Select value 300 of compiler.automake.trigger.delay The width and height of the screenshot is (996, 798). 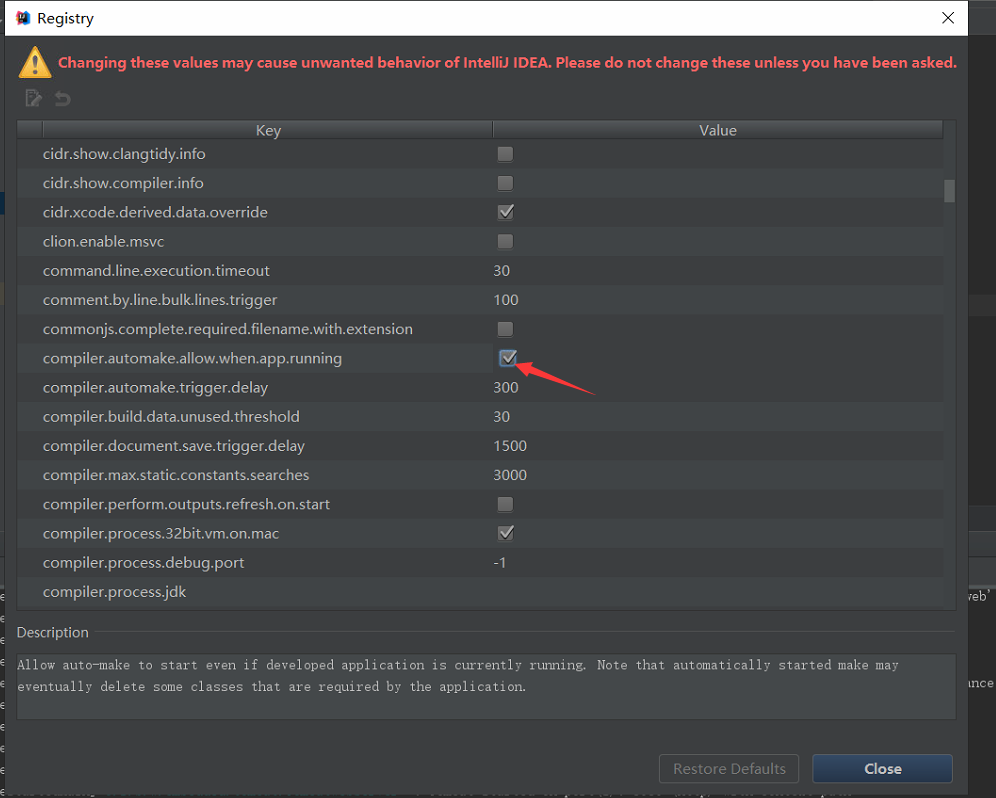pos(506,388)
